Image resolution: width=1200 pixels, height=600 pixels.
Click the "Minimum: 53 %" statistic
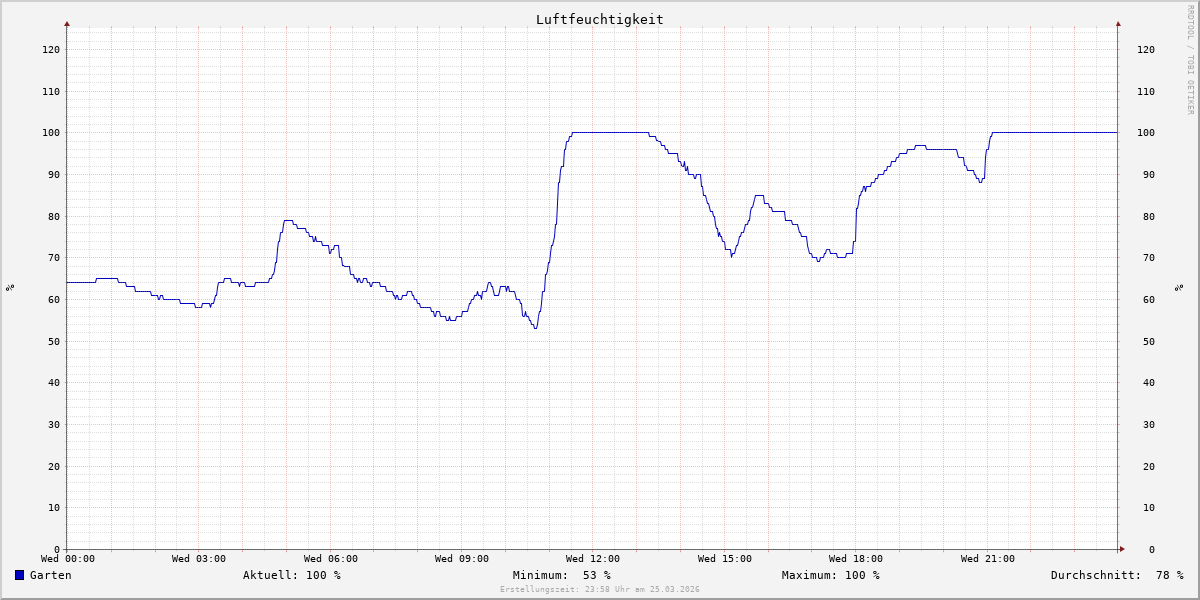[x=561, y=575]
